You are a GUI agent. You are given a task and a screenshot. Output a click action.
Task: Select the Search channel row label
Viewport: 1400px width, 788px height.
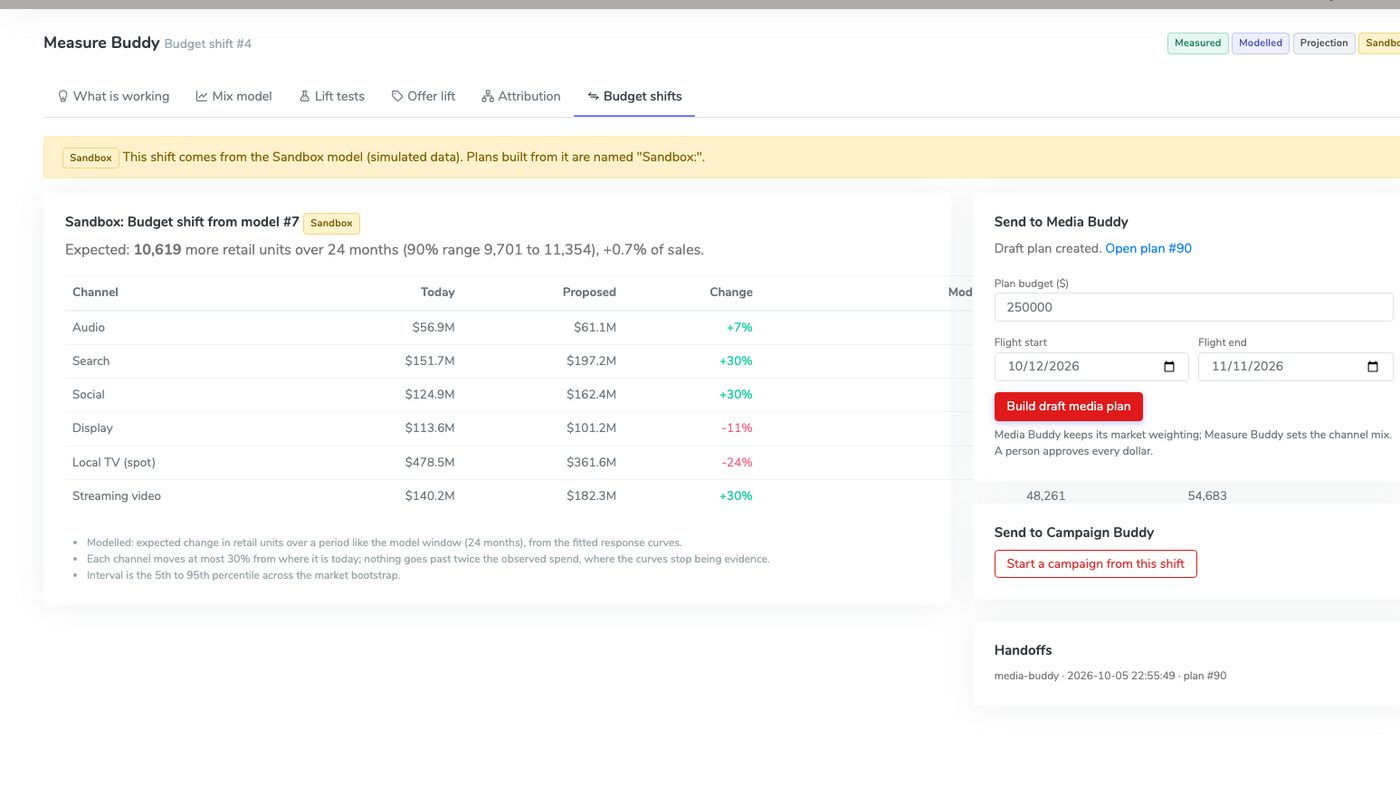91,361
